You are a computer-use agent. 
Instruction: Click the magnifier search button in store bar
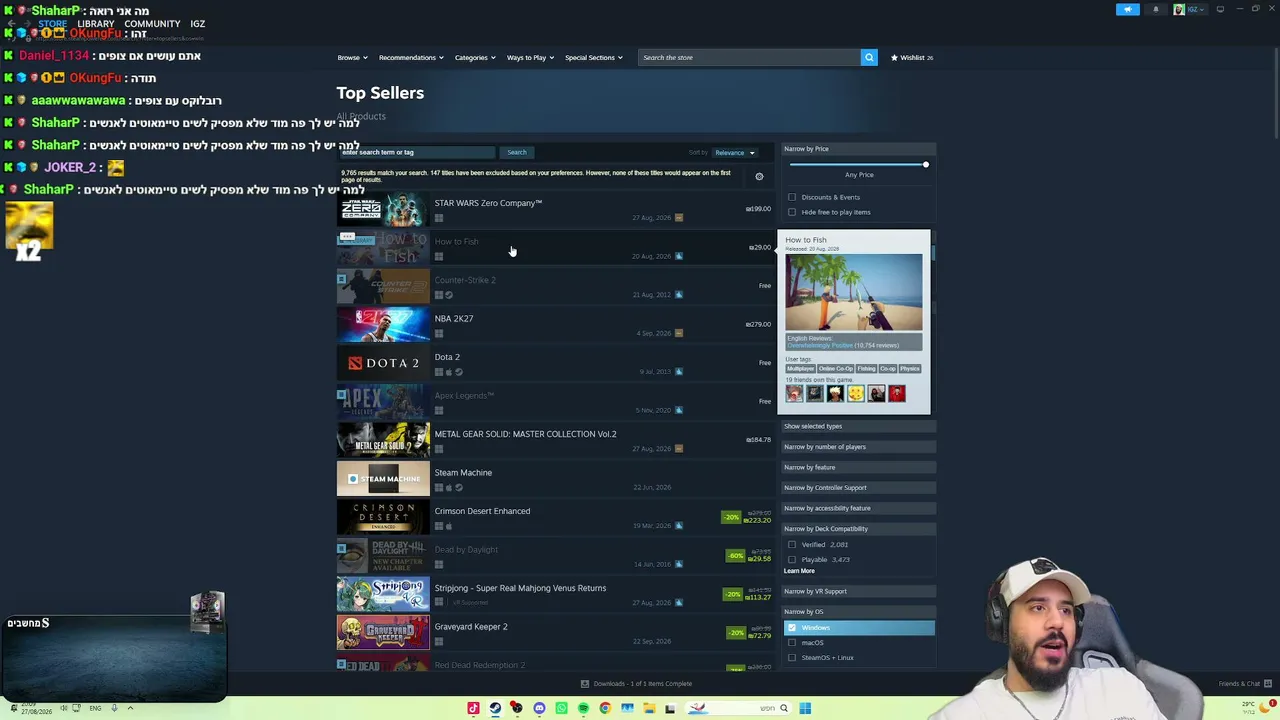pyautogui.click(x=869, y=57)
